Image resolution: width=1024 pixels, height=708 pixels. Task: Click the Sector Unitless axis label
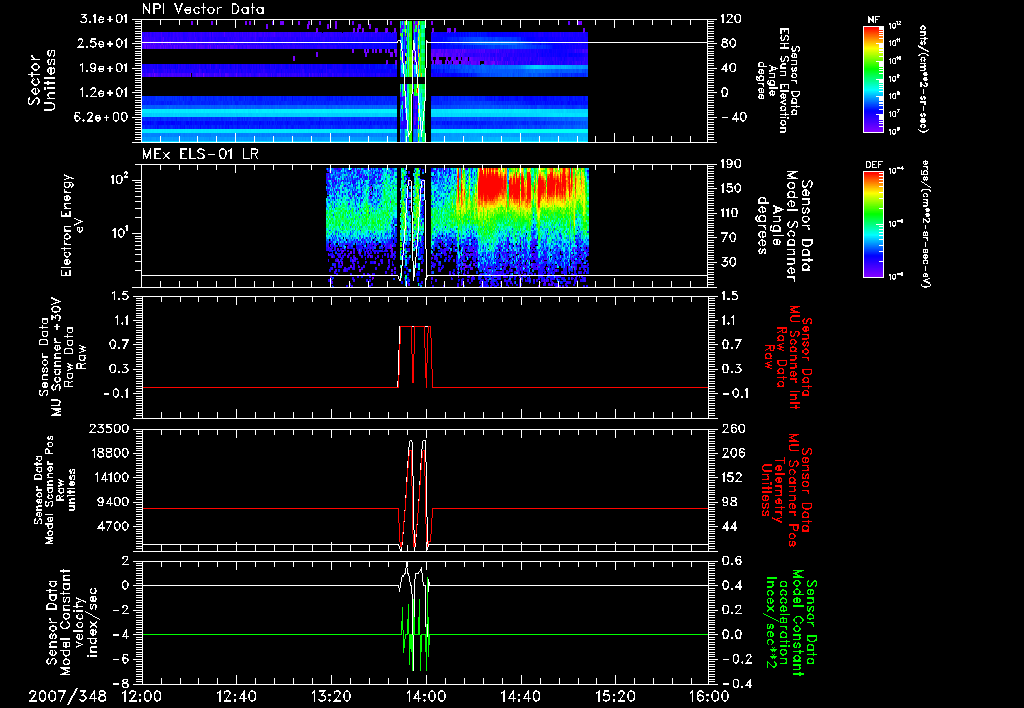coord(42,80)
